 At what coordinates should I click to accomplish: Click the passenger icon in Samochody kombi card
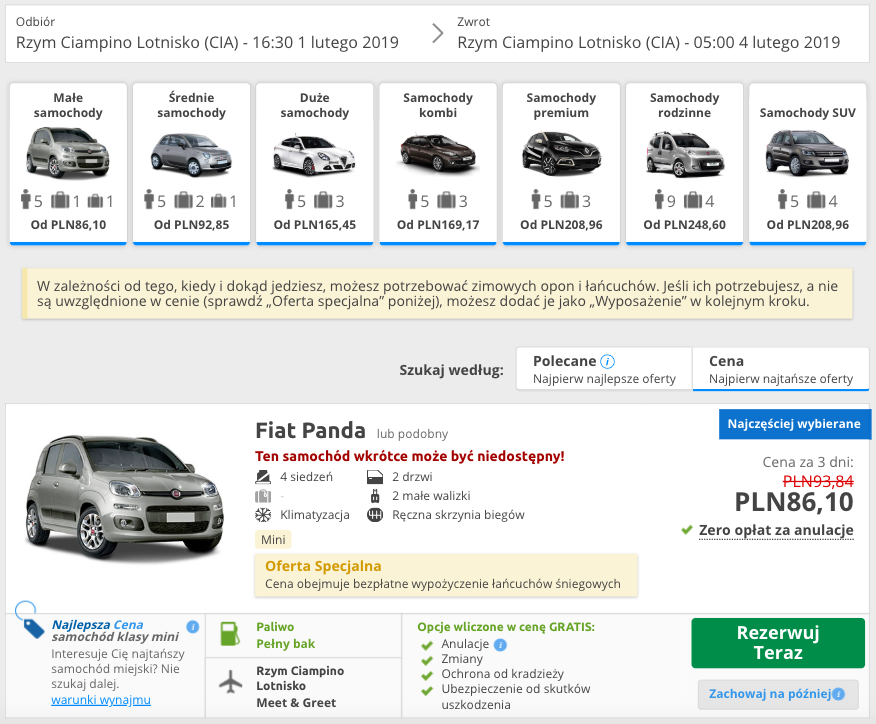pos(412,199)
